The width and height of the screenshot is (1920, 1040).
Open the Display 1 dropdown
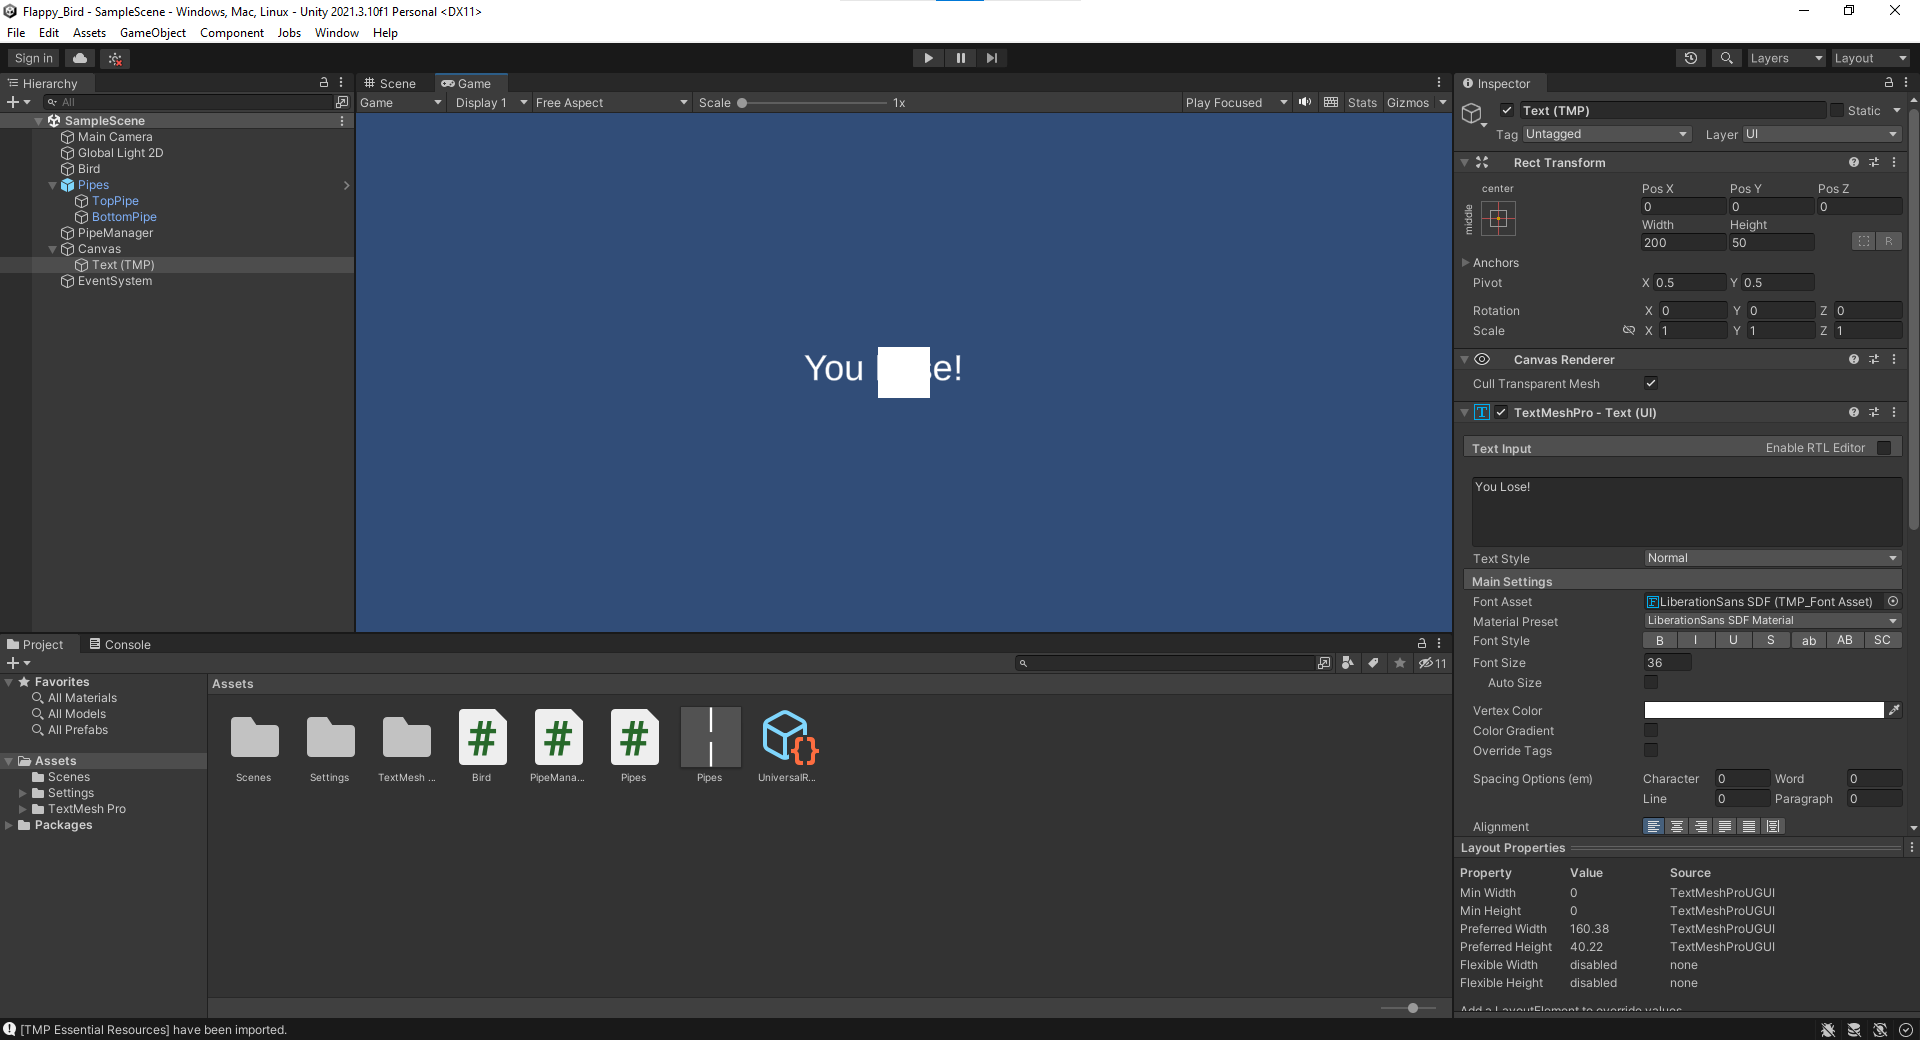pos(491,102)
